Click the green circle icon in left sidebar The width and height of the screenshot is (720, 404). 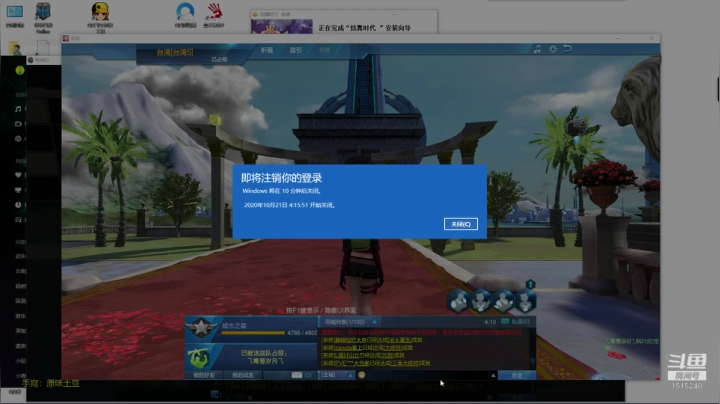(20, 70)
